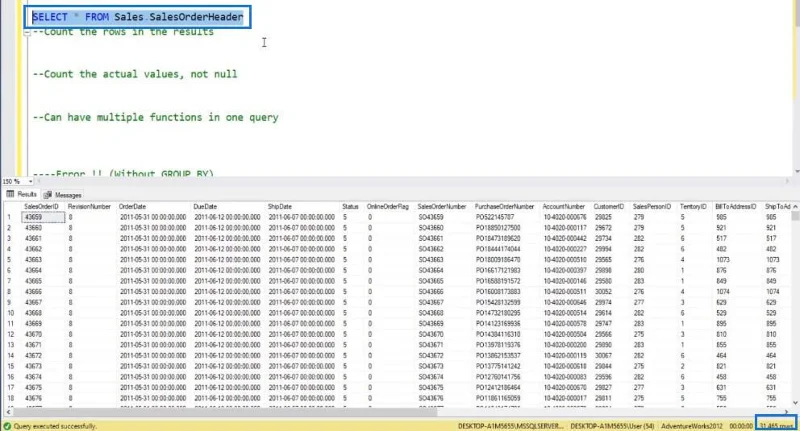Click the query editor vertical scrollbar down arrow
This screenshot has width=800, height=431.
(x=796, y=172)
